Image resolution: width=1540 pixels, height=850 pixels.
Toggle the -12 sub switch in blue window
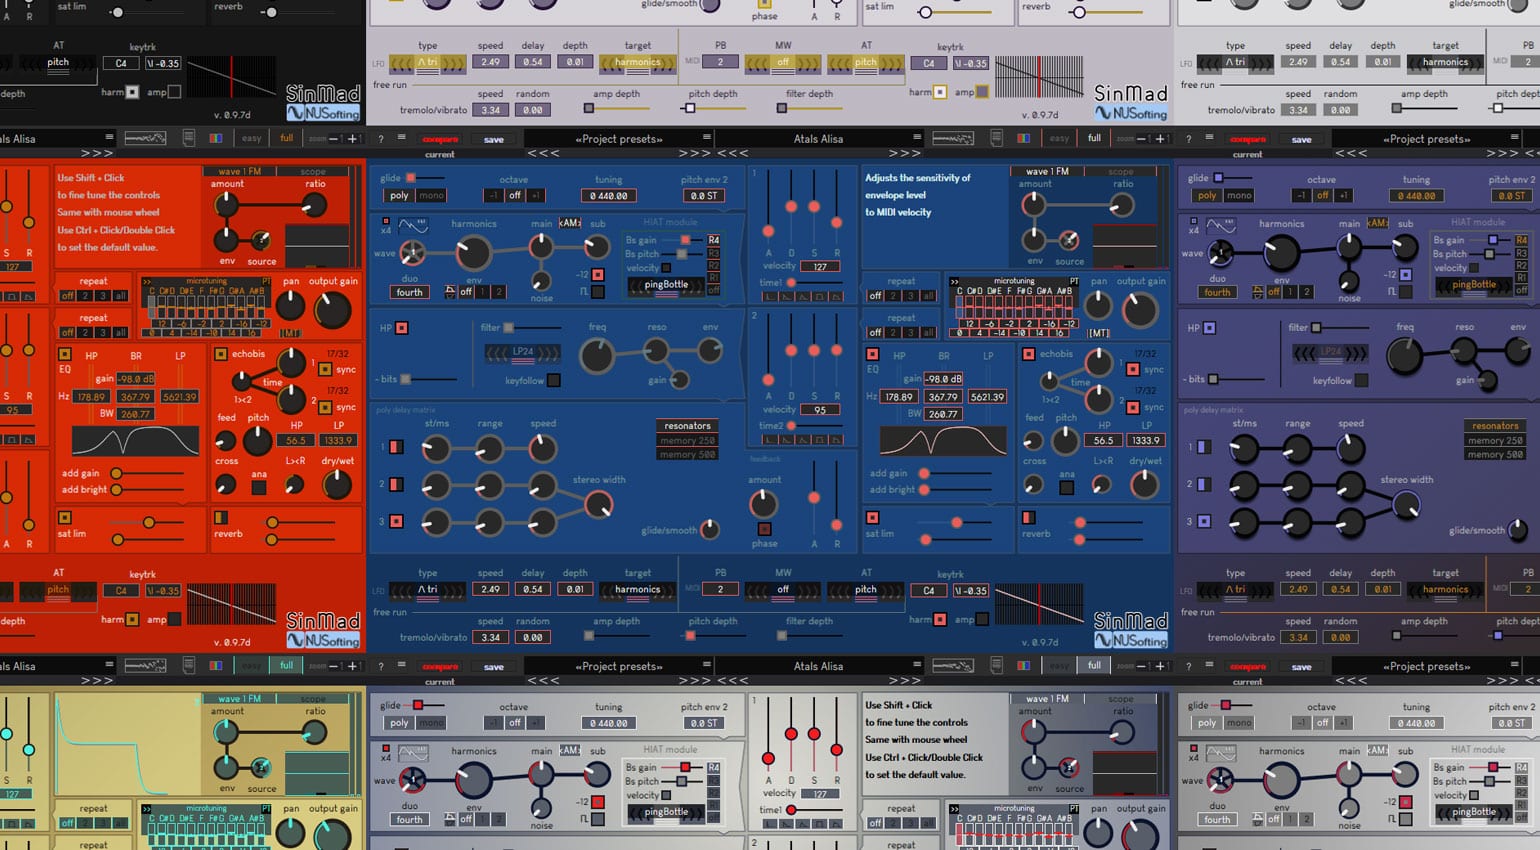tap(598, 274)
